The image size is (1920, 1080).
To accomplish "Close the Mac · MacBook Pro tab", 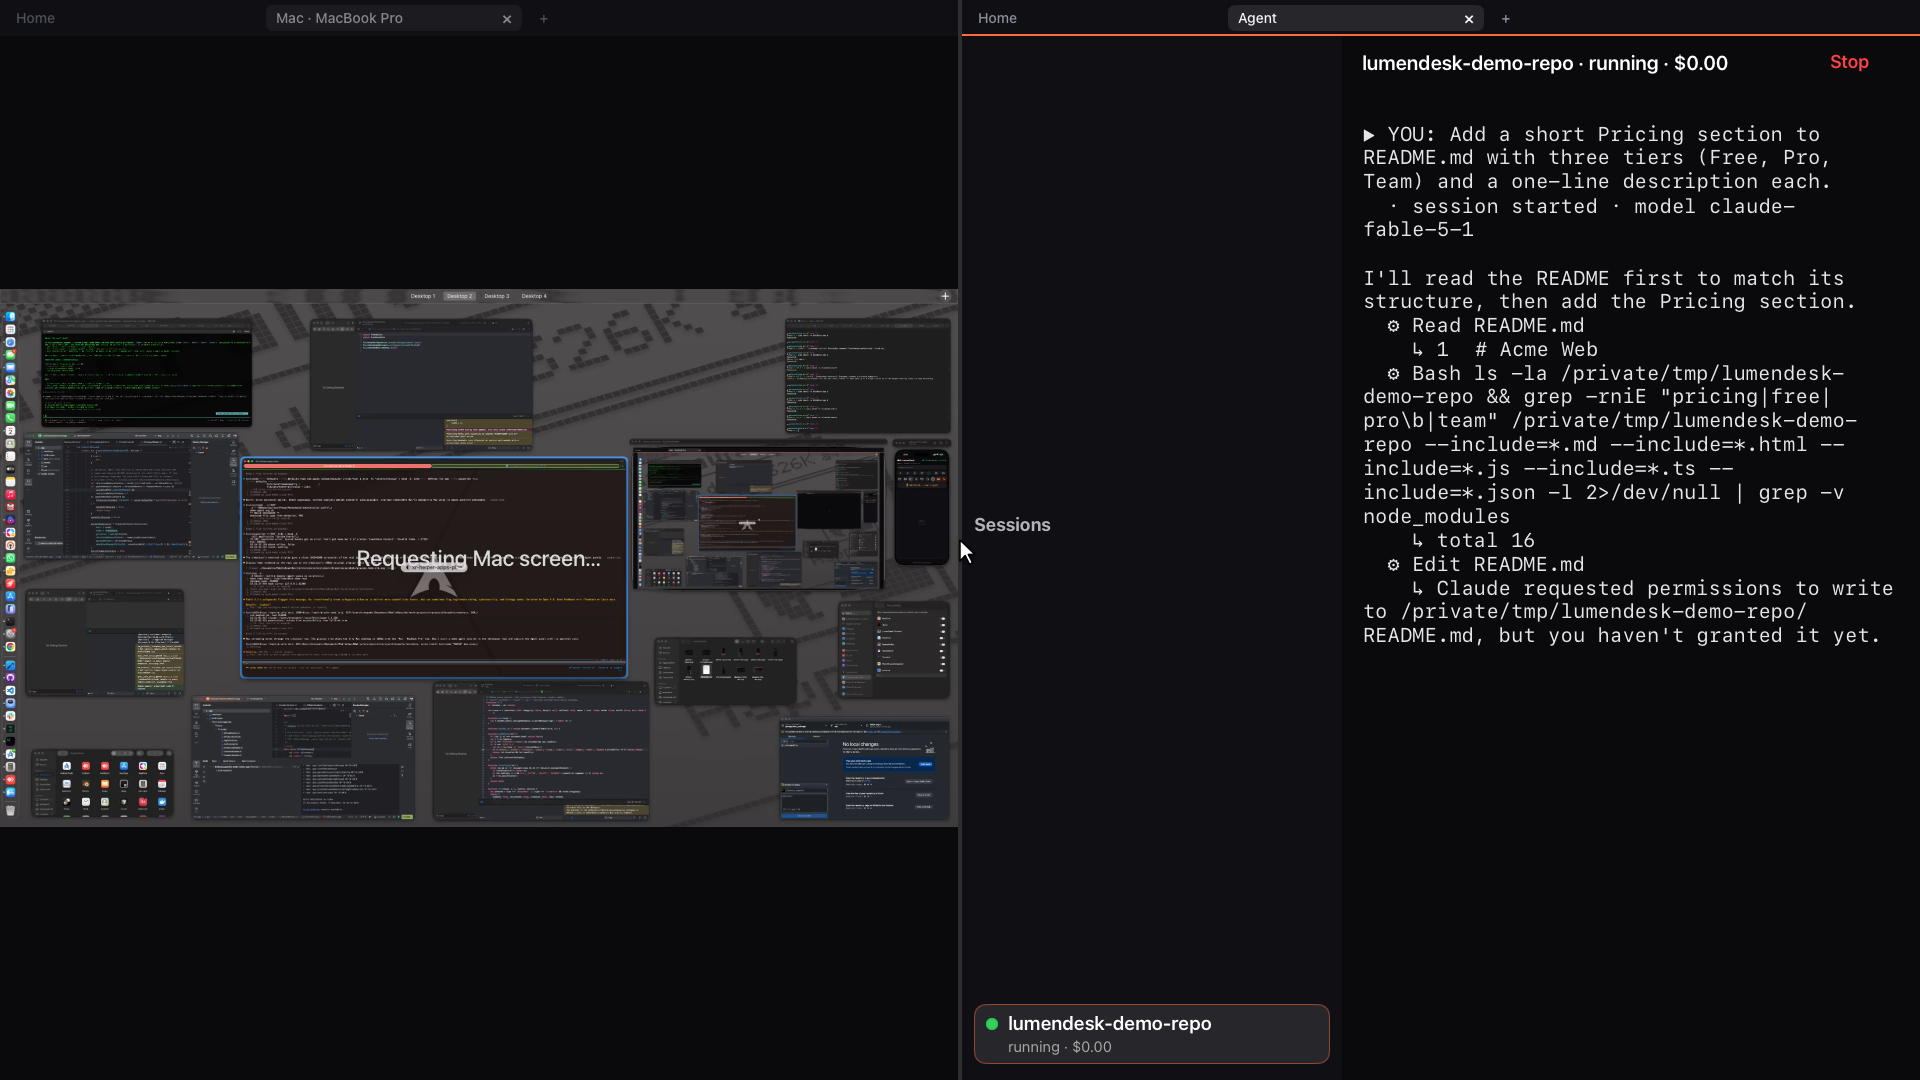I will [x=507, y=19].
